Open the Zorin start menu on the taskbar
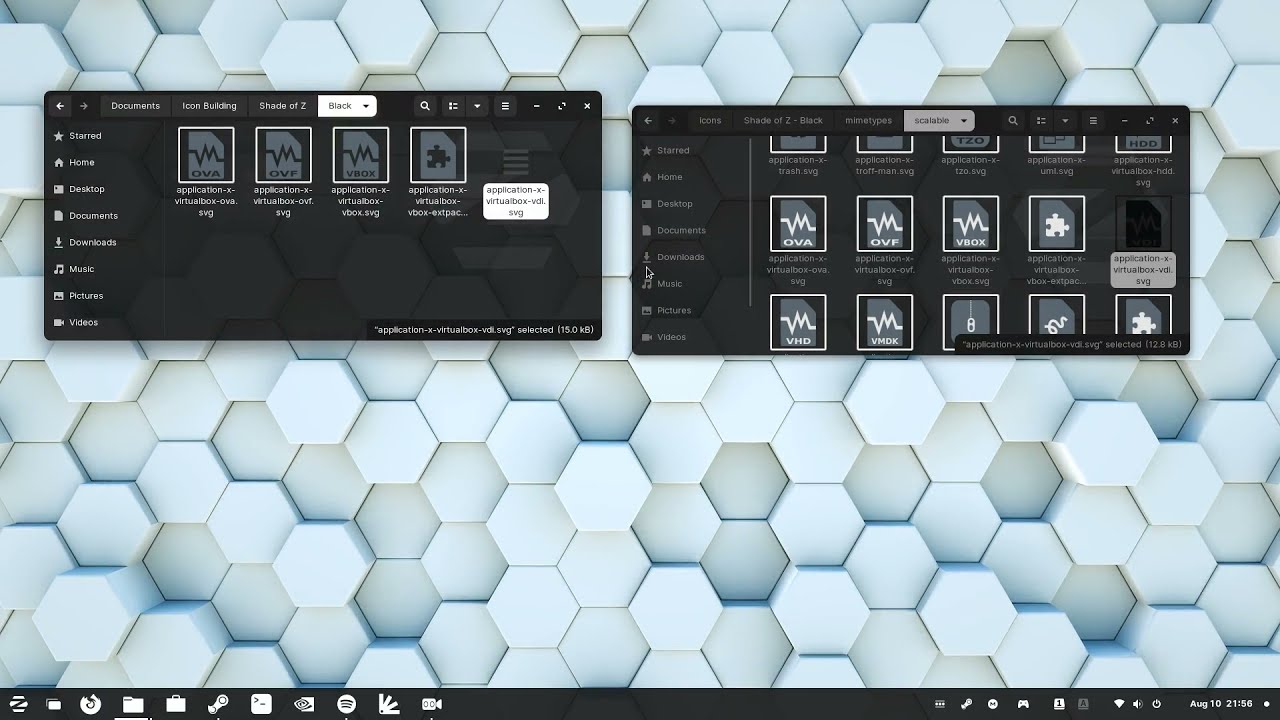The image size is (1280, 720). coord(18,704)
